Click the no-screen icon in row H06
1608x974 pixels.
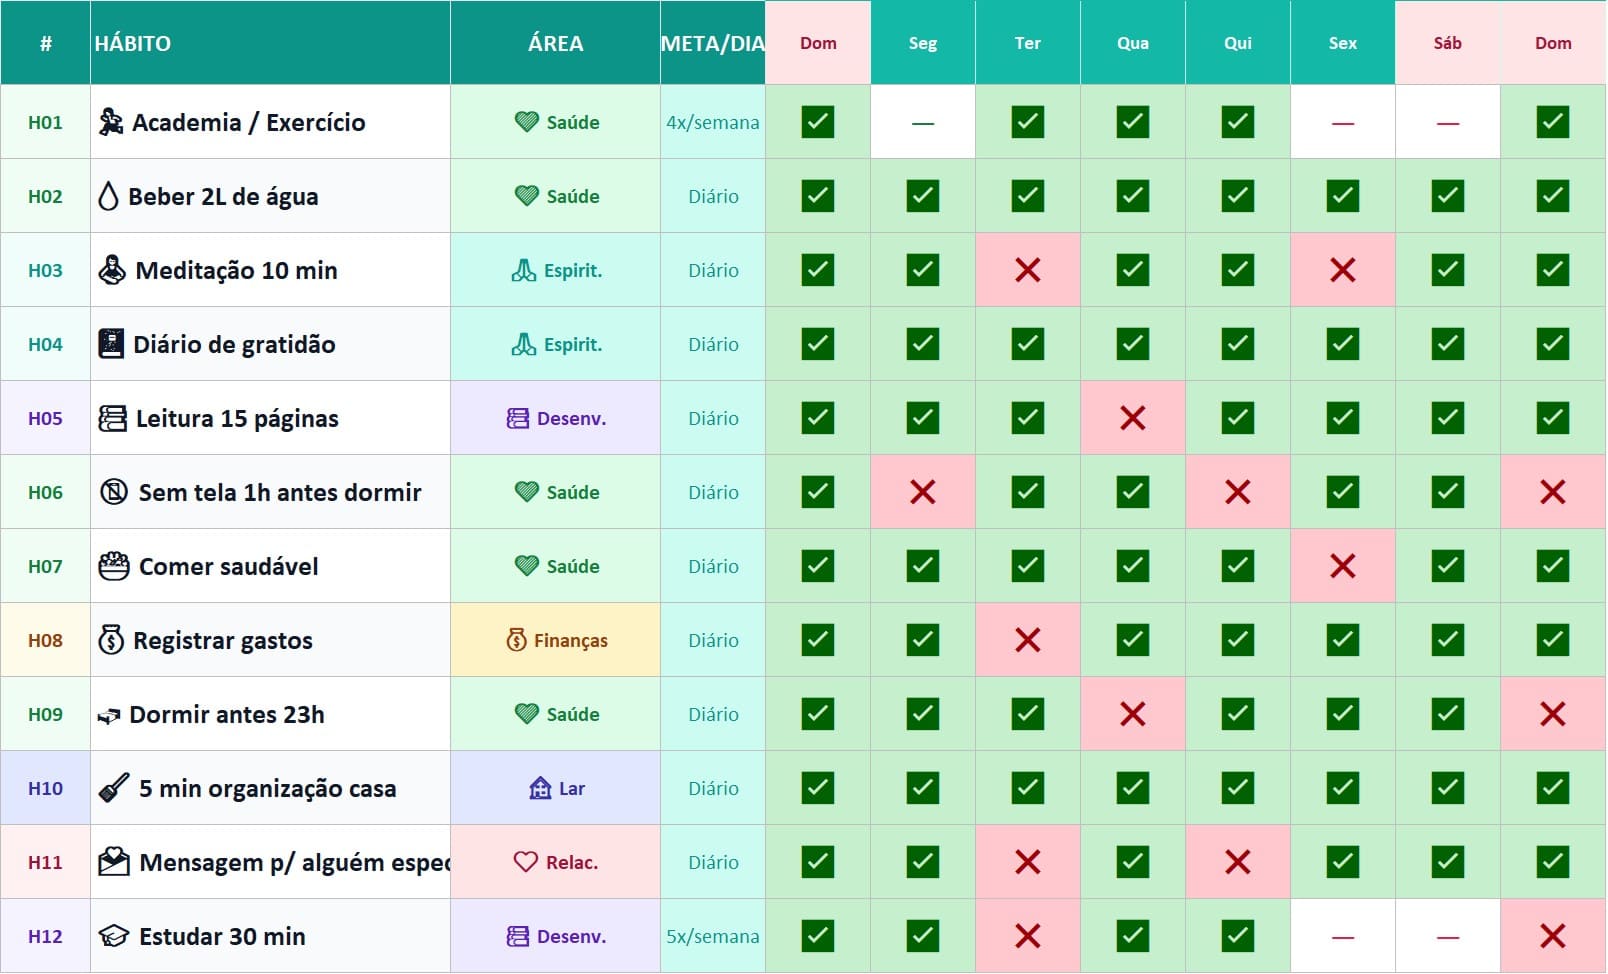pos(114,492)
